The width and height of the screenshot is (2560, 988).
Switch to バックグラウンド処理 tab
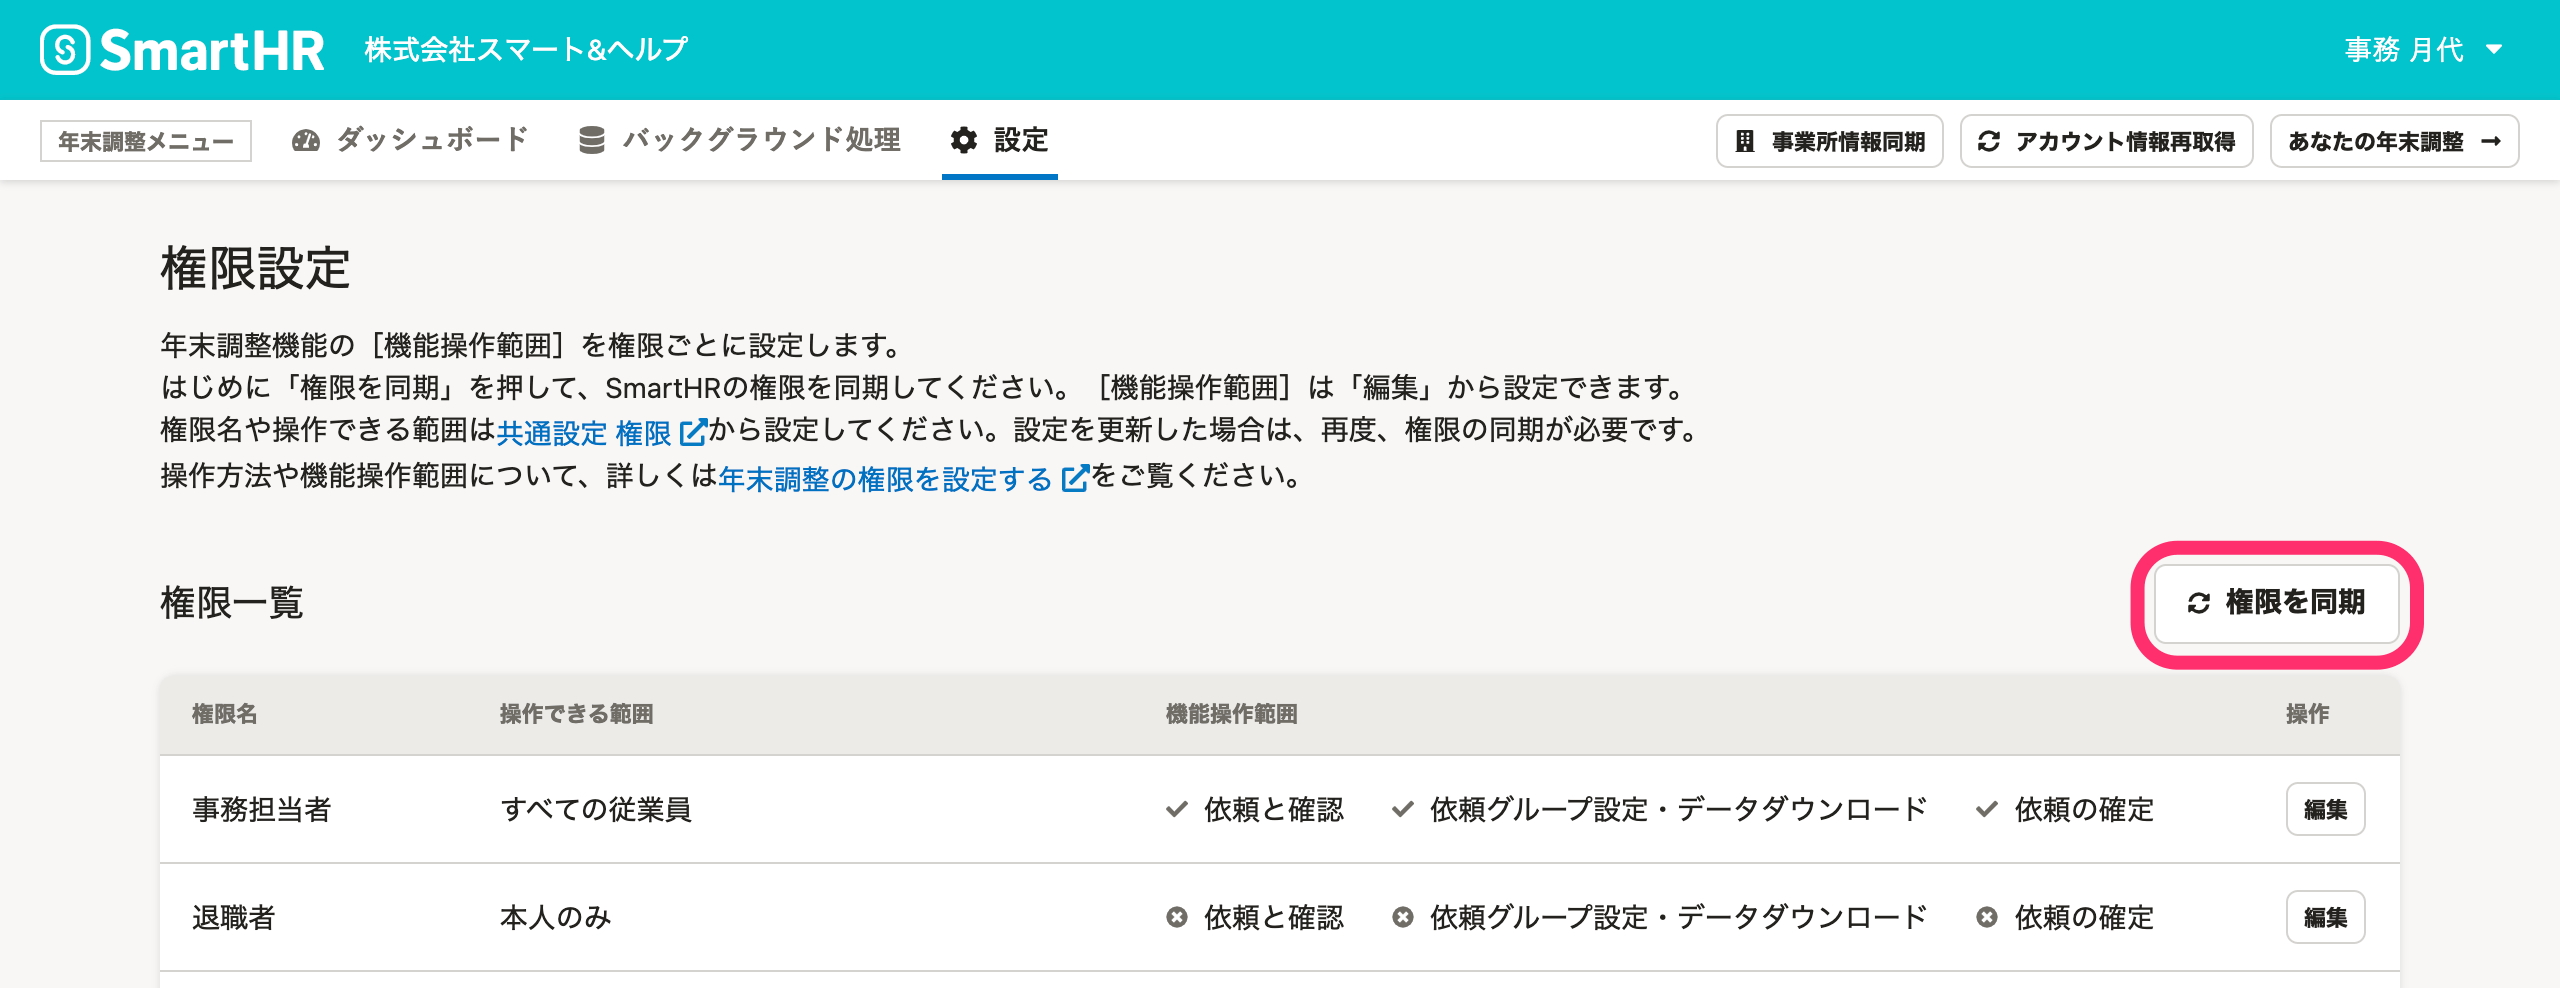pyautogui.click(x=740, y=140)
